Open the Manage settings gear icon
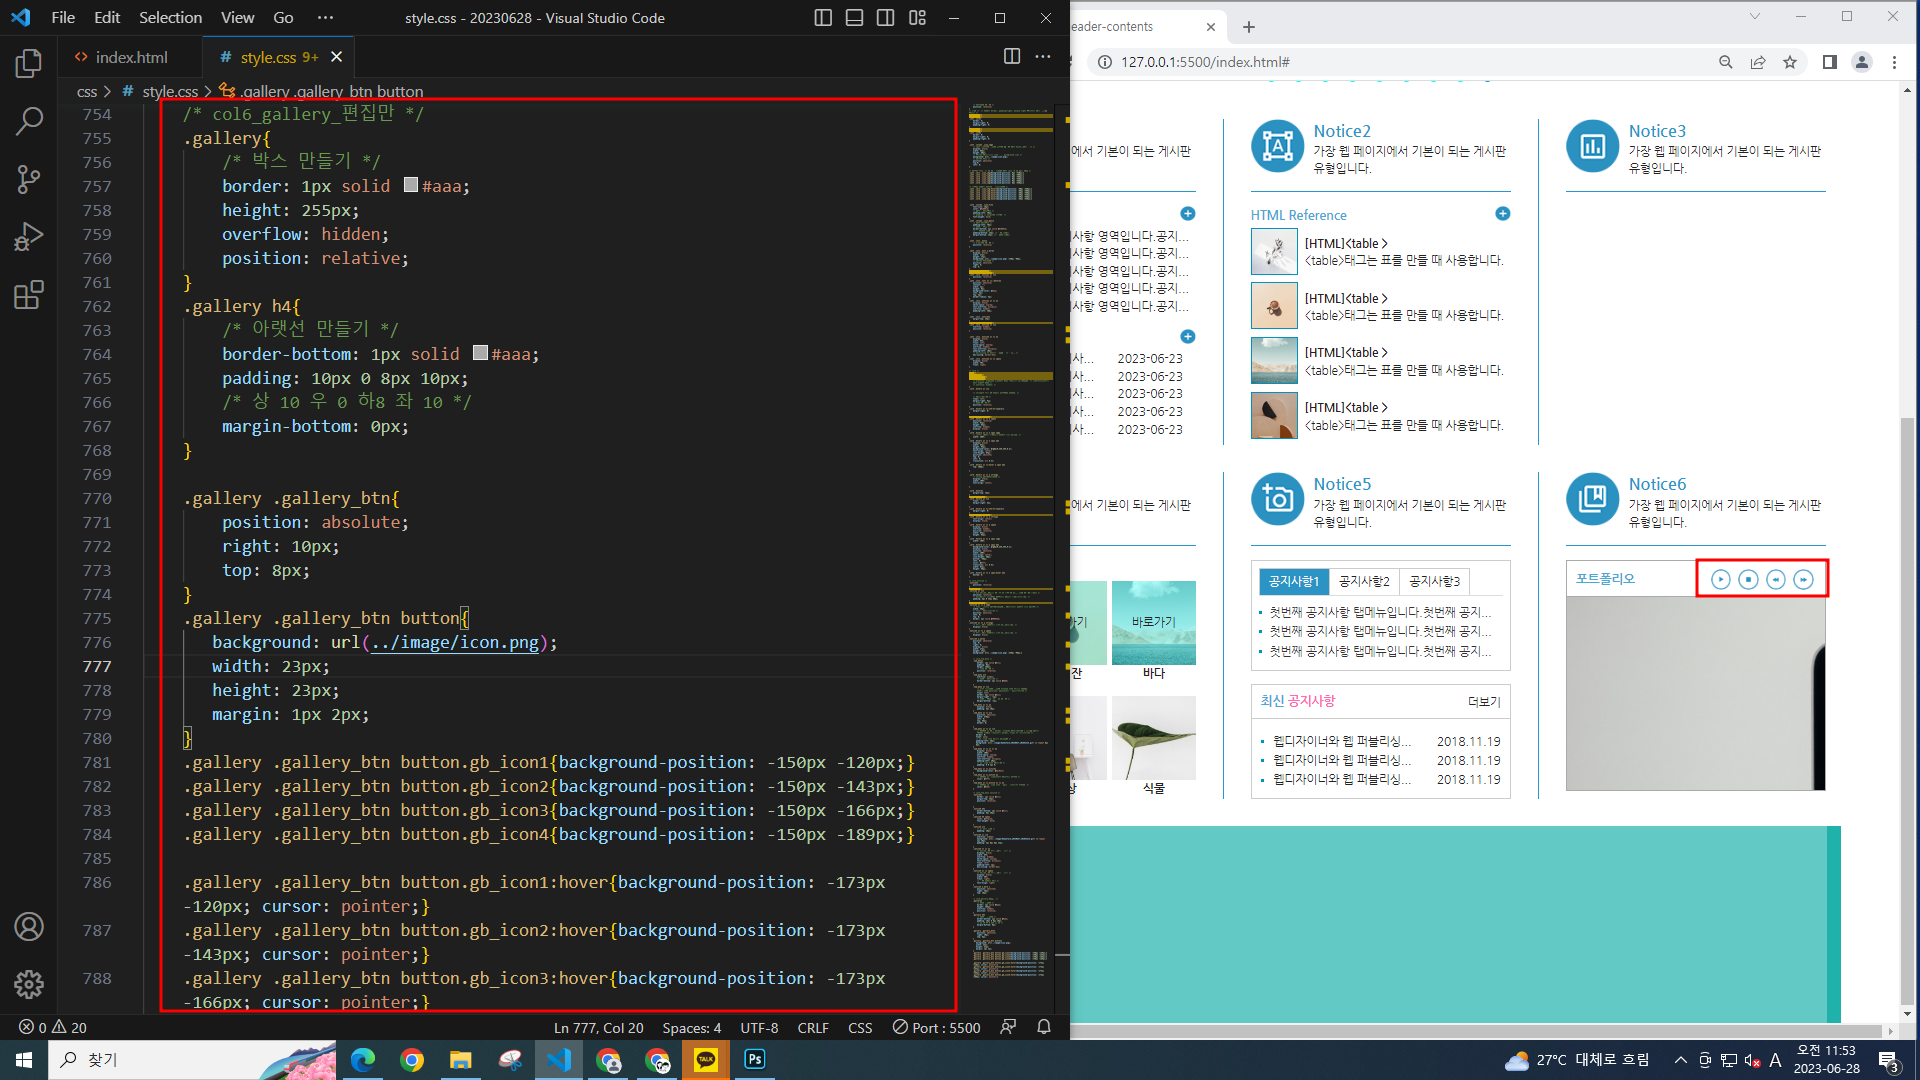 [x=29, y=984]
